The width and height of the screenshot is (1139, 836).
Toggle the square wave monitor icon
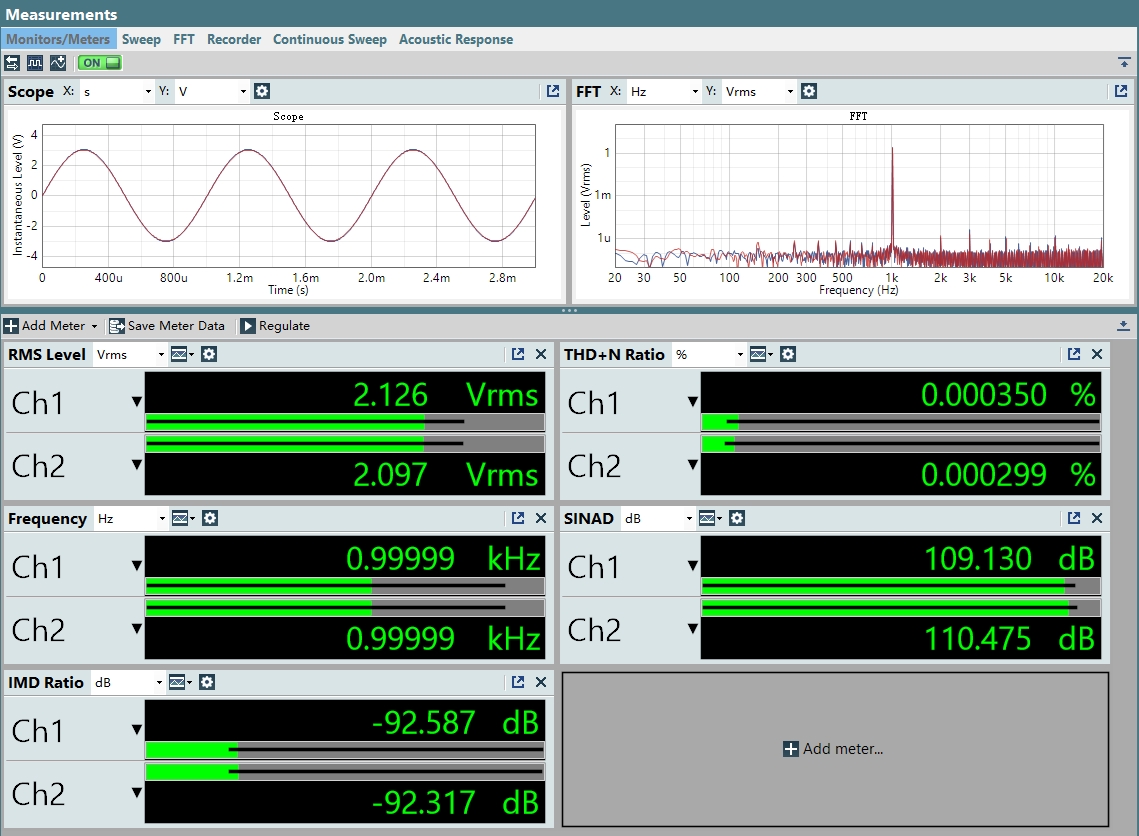click(35, 62)
